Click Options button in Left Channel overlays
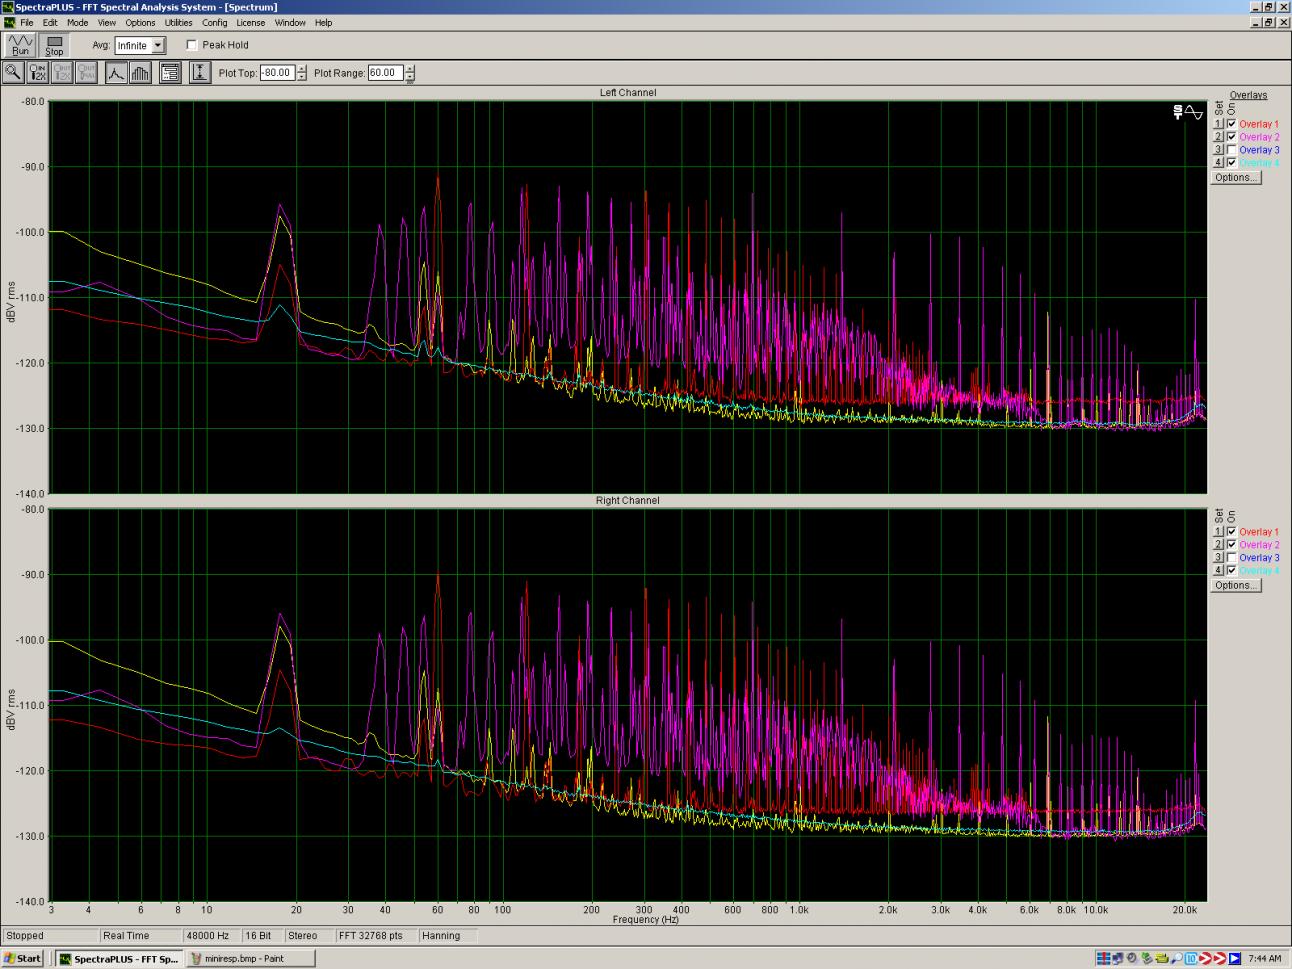This screenshot has height=969, width=1292. pos(1235,177)
